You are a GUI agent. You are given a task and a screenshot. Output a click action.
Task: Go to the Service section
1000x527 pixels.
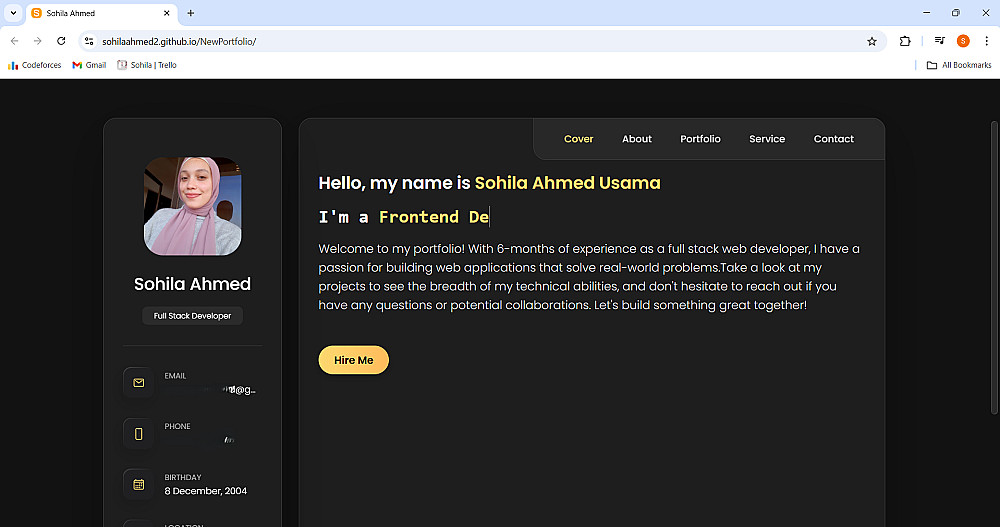tap(767, 139)
